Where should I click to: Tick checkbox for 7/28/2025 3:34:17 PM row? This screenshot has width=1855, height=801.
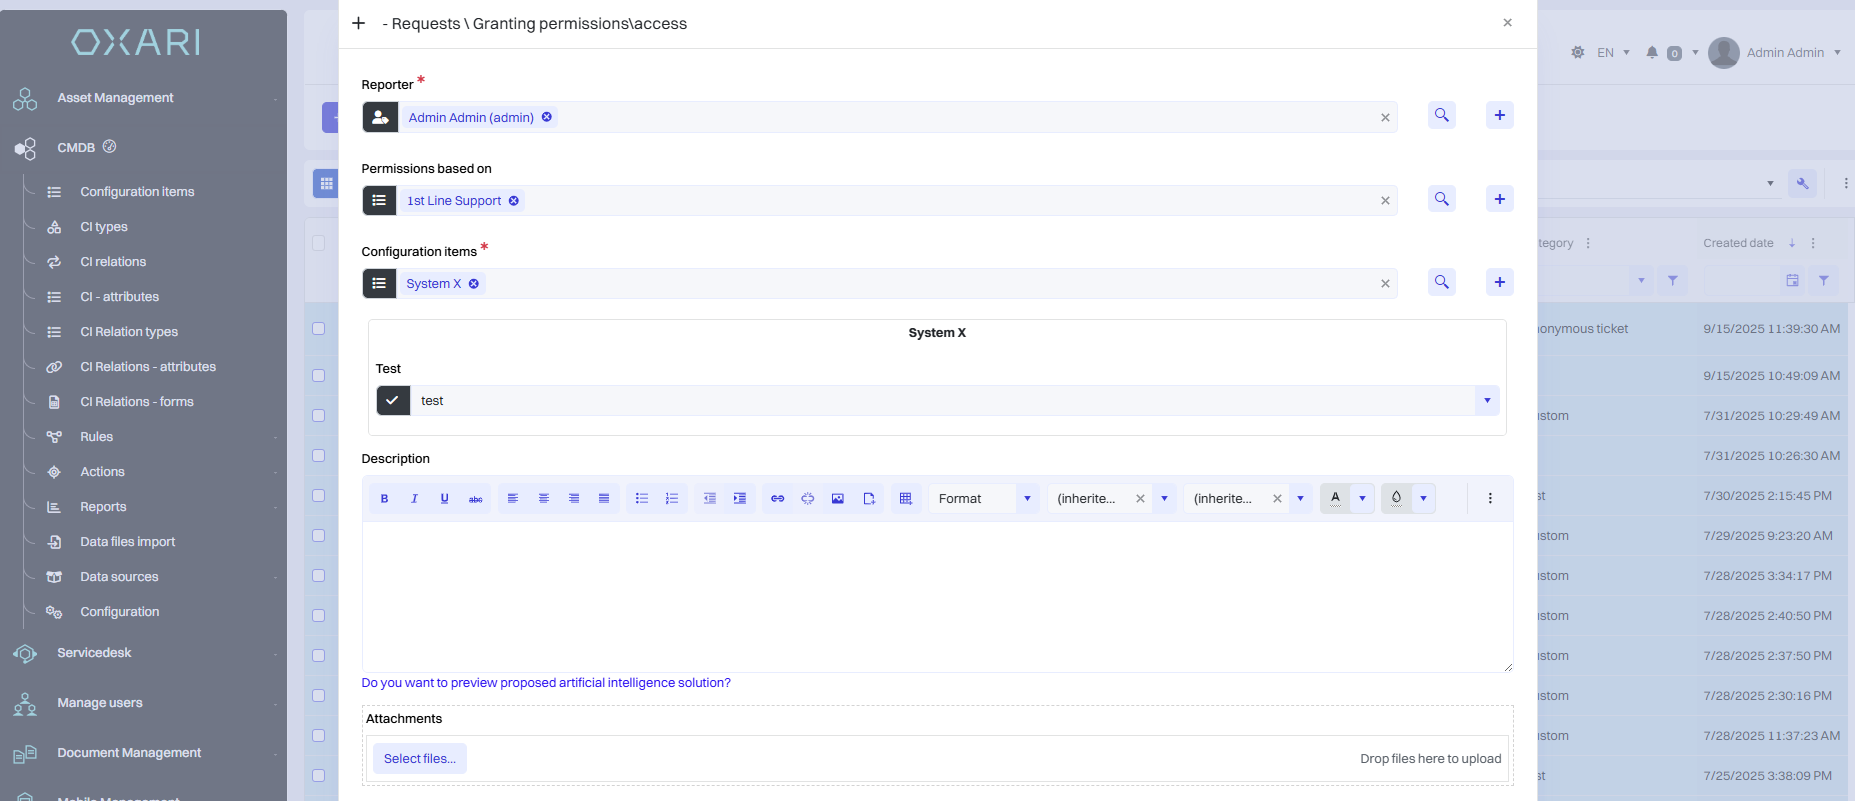coord(318,576)
